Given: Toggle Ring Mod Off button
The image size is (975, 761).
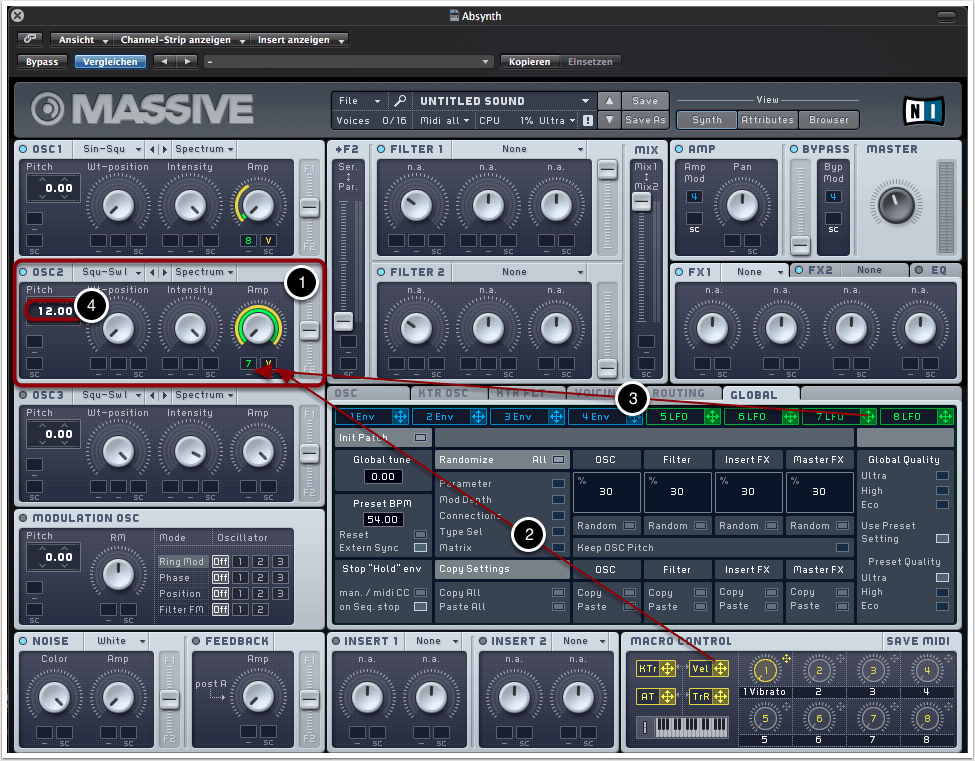Looking at the screenshot, I should (220, 562).
